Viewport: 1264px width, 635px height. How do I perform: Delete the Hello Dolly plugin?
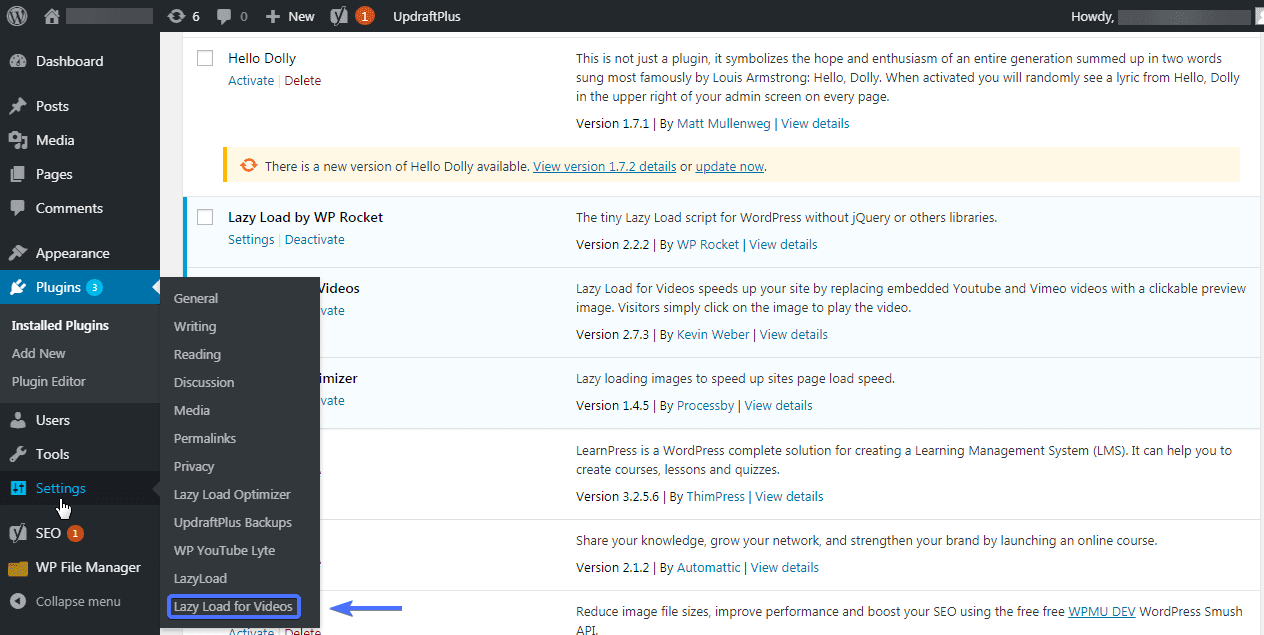(303, 80)
